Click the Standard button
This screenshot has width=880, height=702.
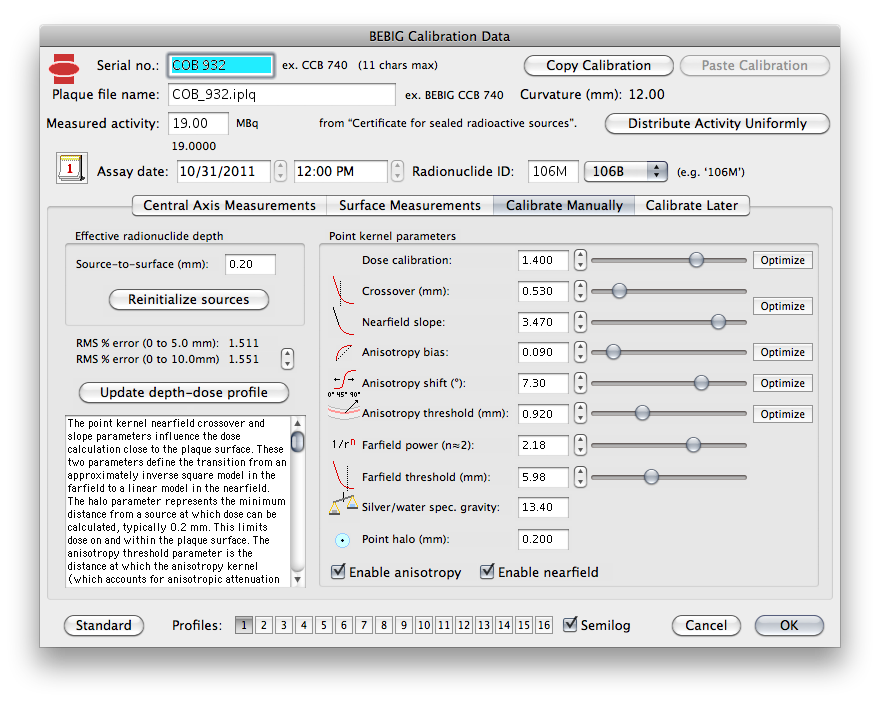[x=104, y=625]
